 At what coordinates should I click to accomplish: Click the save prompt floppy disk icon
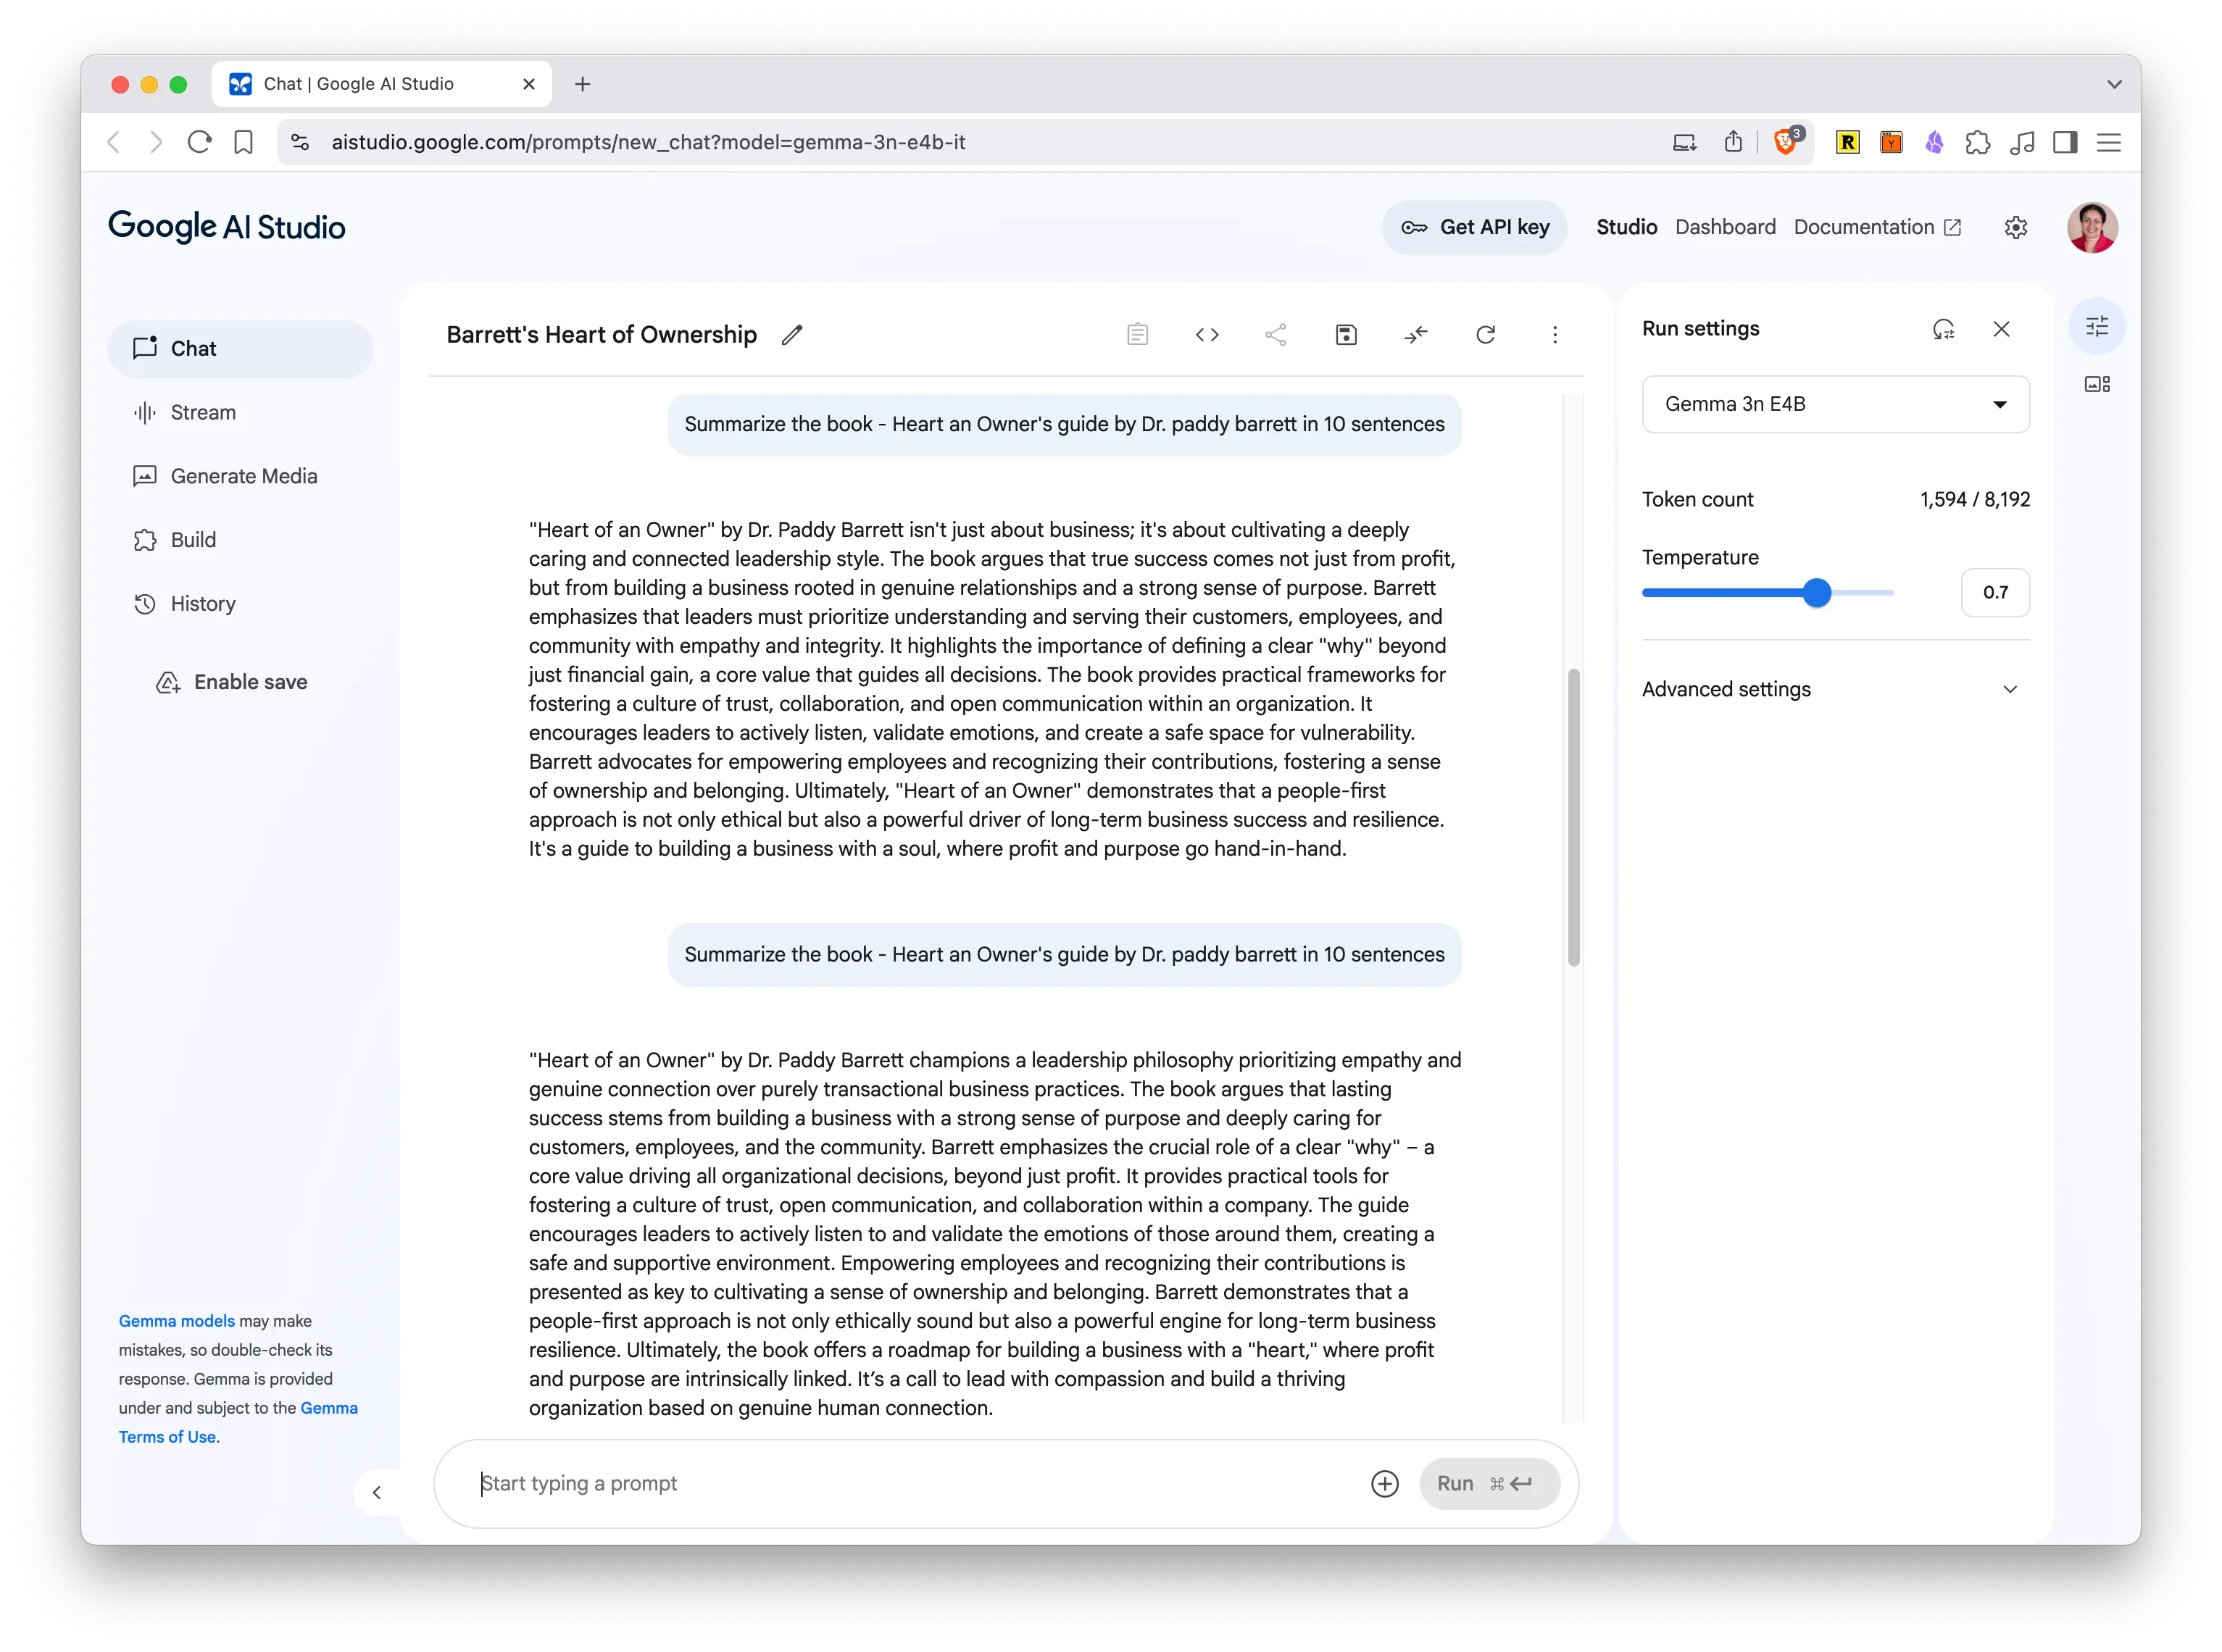pyautogui.click(x=1346, y=335)
